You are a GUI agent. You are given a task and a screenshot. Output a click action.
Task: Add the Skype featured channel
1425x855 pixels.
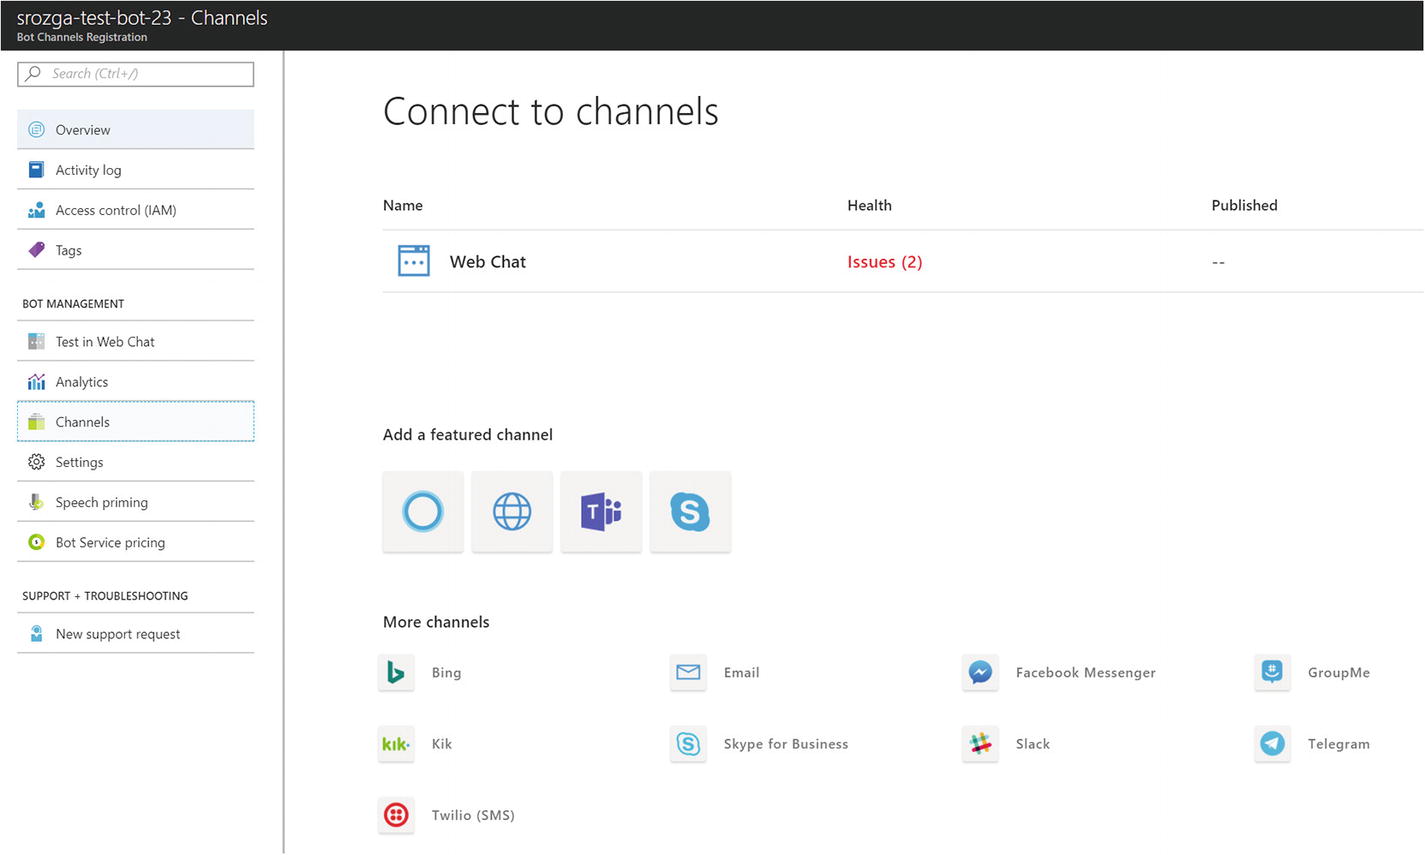tap(690, 512)
